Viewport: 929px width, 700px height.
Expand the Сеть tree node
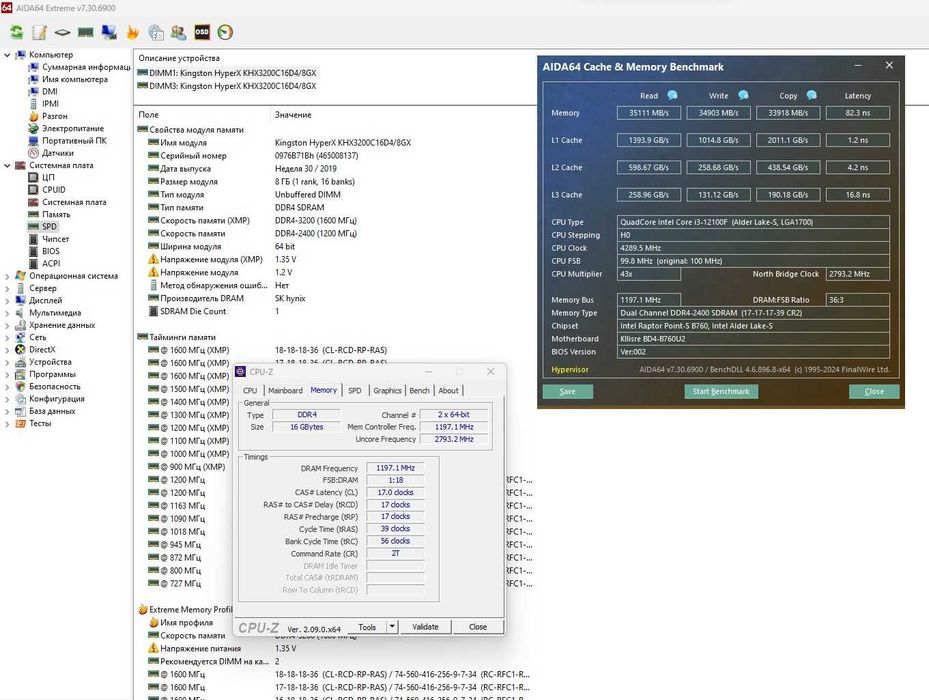click(7, 337)
